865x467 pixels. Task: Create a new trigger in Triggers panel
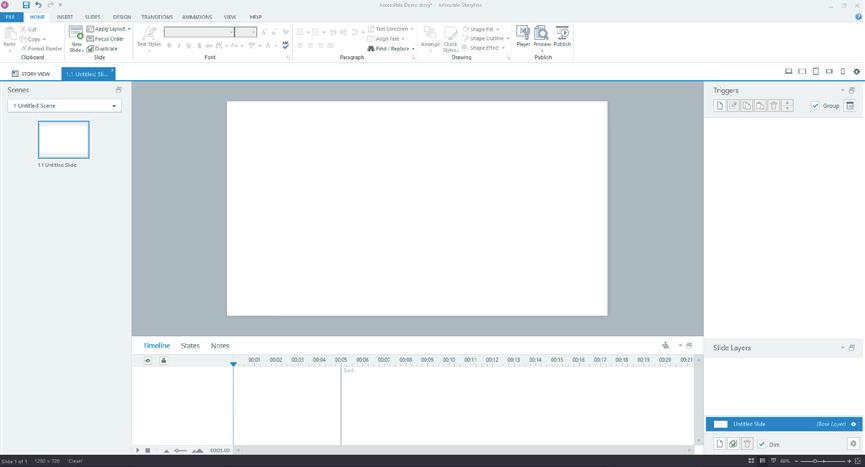click(719, 105)
